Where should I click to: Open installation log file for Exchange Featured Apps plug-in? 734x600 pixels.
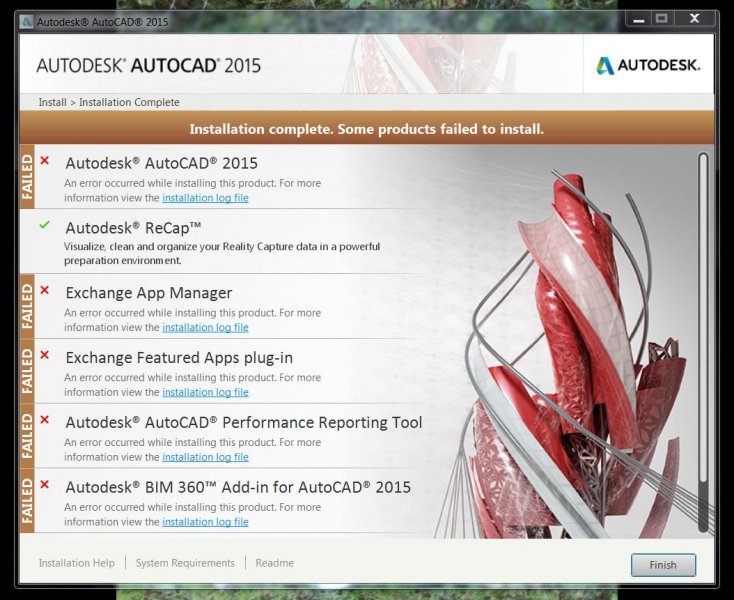pos(205,392)
